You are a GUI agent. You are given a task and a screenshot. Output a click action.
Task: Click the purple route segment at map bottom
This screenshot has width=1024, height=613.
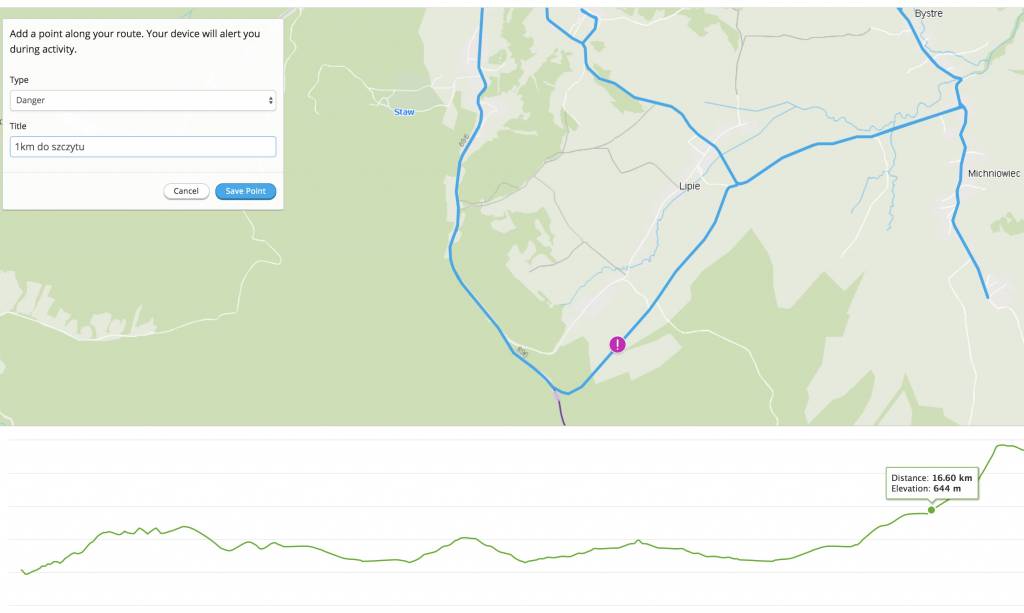(561, 412)
